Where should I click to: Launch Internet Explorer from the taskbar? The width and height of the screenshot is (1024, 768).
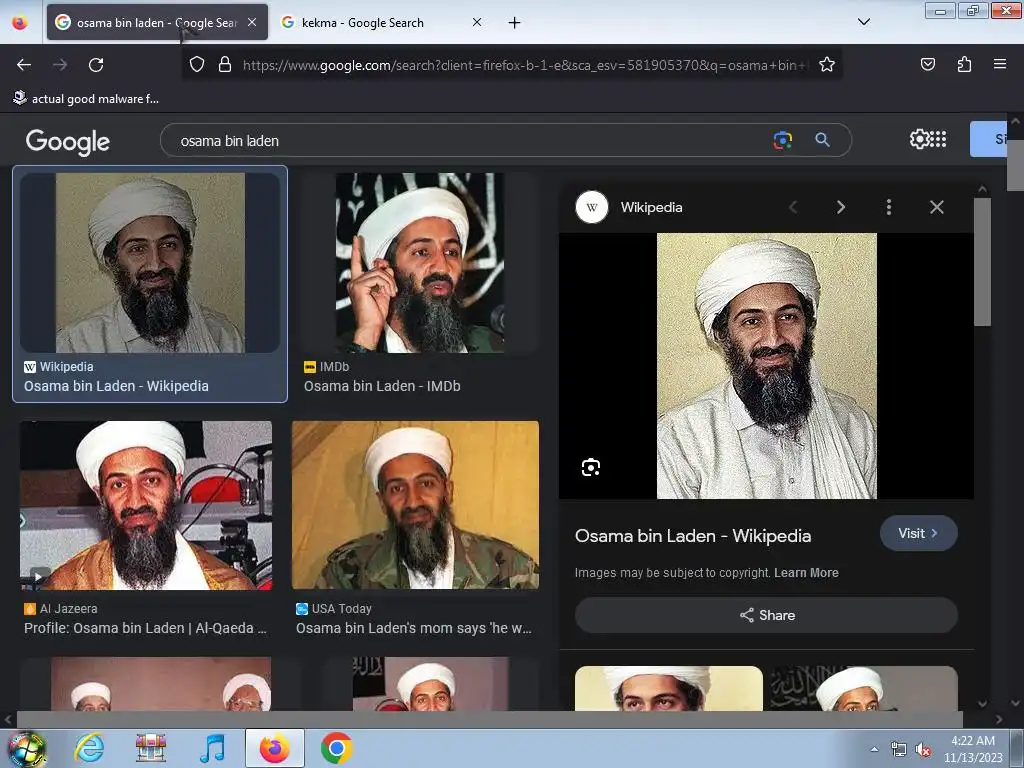click(89, 748)
